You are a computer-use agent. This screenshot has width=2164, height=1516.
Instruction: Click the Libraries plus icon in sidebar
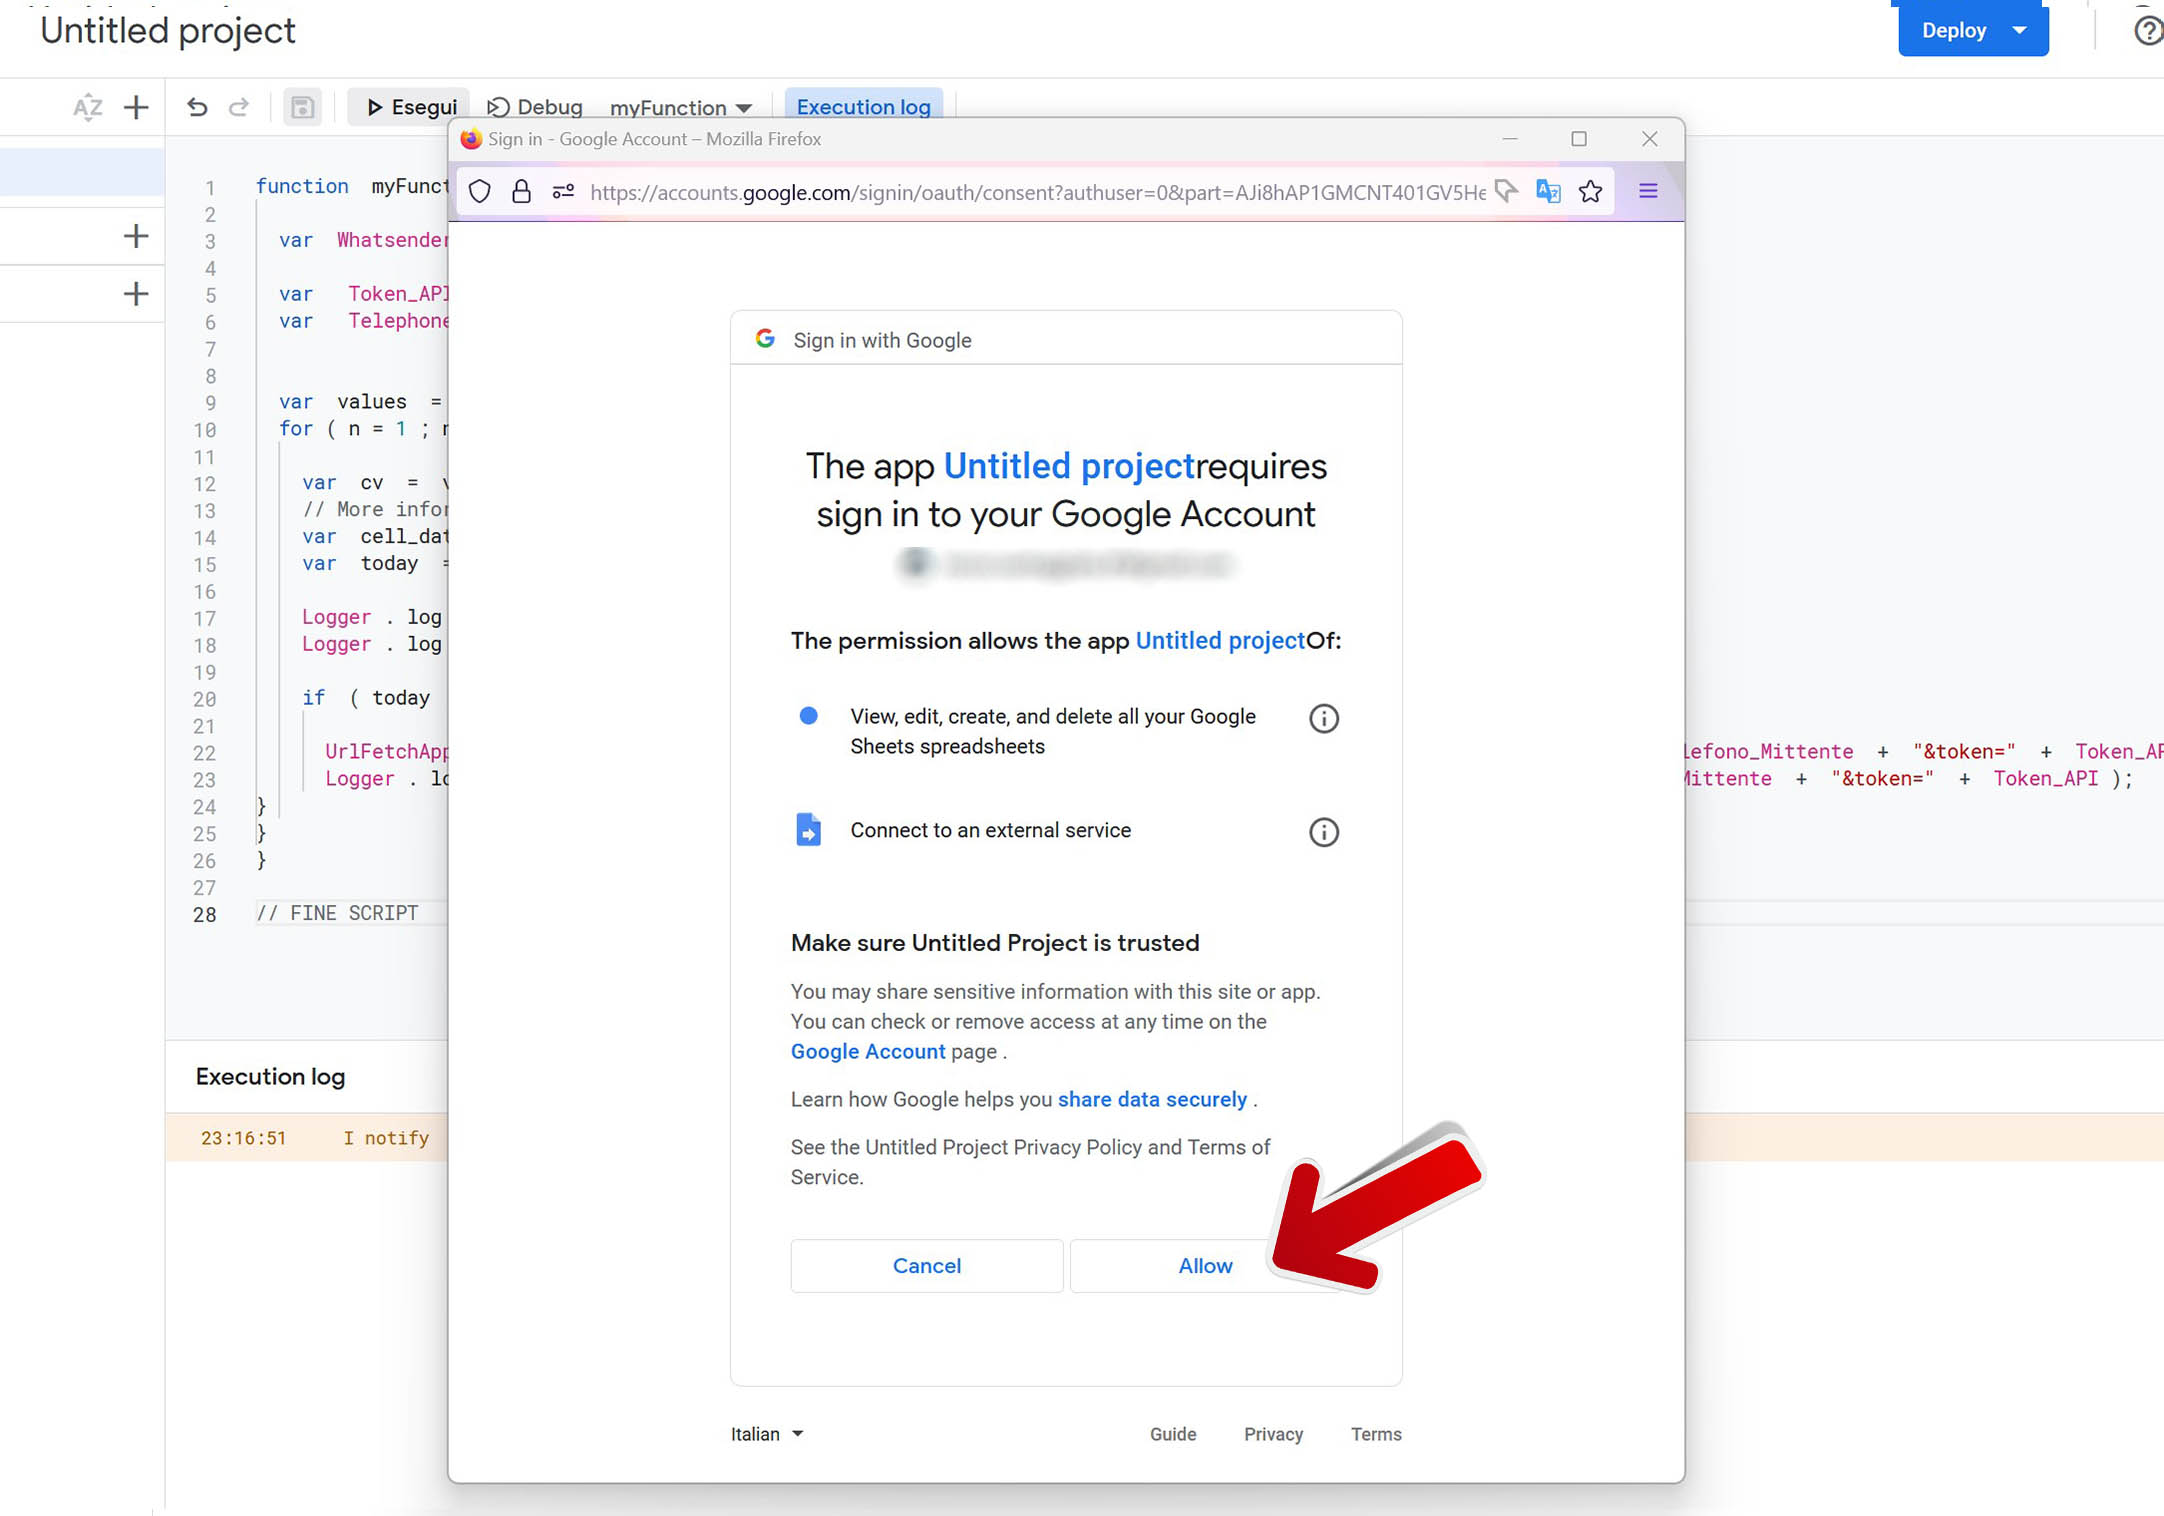tap(135, 236)
